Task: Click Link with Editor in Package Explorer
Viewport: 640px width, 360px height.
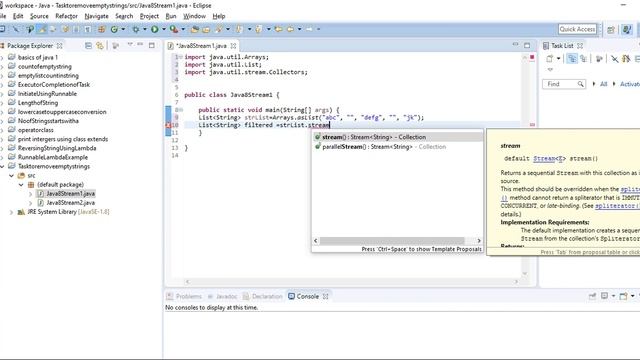Action: [x=100, y=46]
